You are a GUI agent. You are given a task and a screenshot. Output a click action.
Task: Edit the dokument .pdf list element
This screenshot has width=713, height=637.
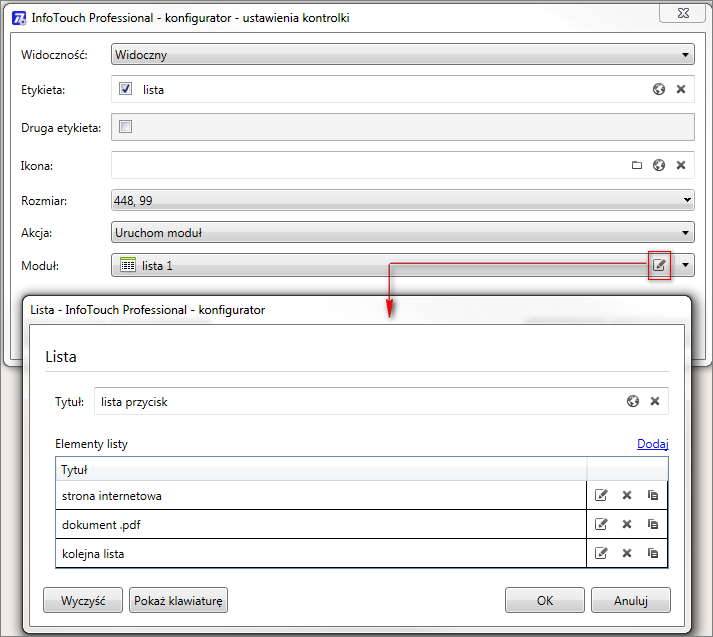tap(601, 524)
